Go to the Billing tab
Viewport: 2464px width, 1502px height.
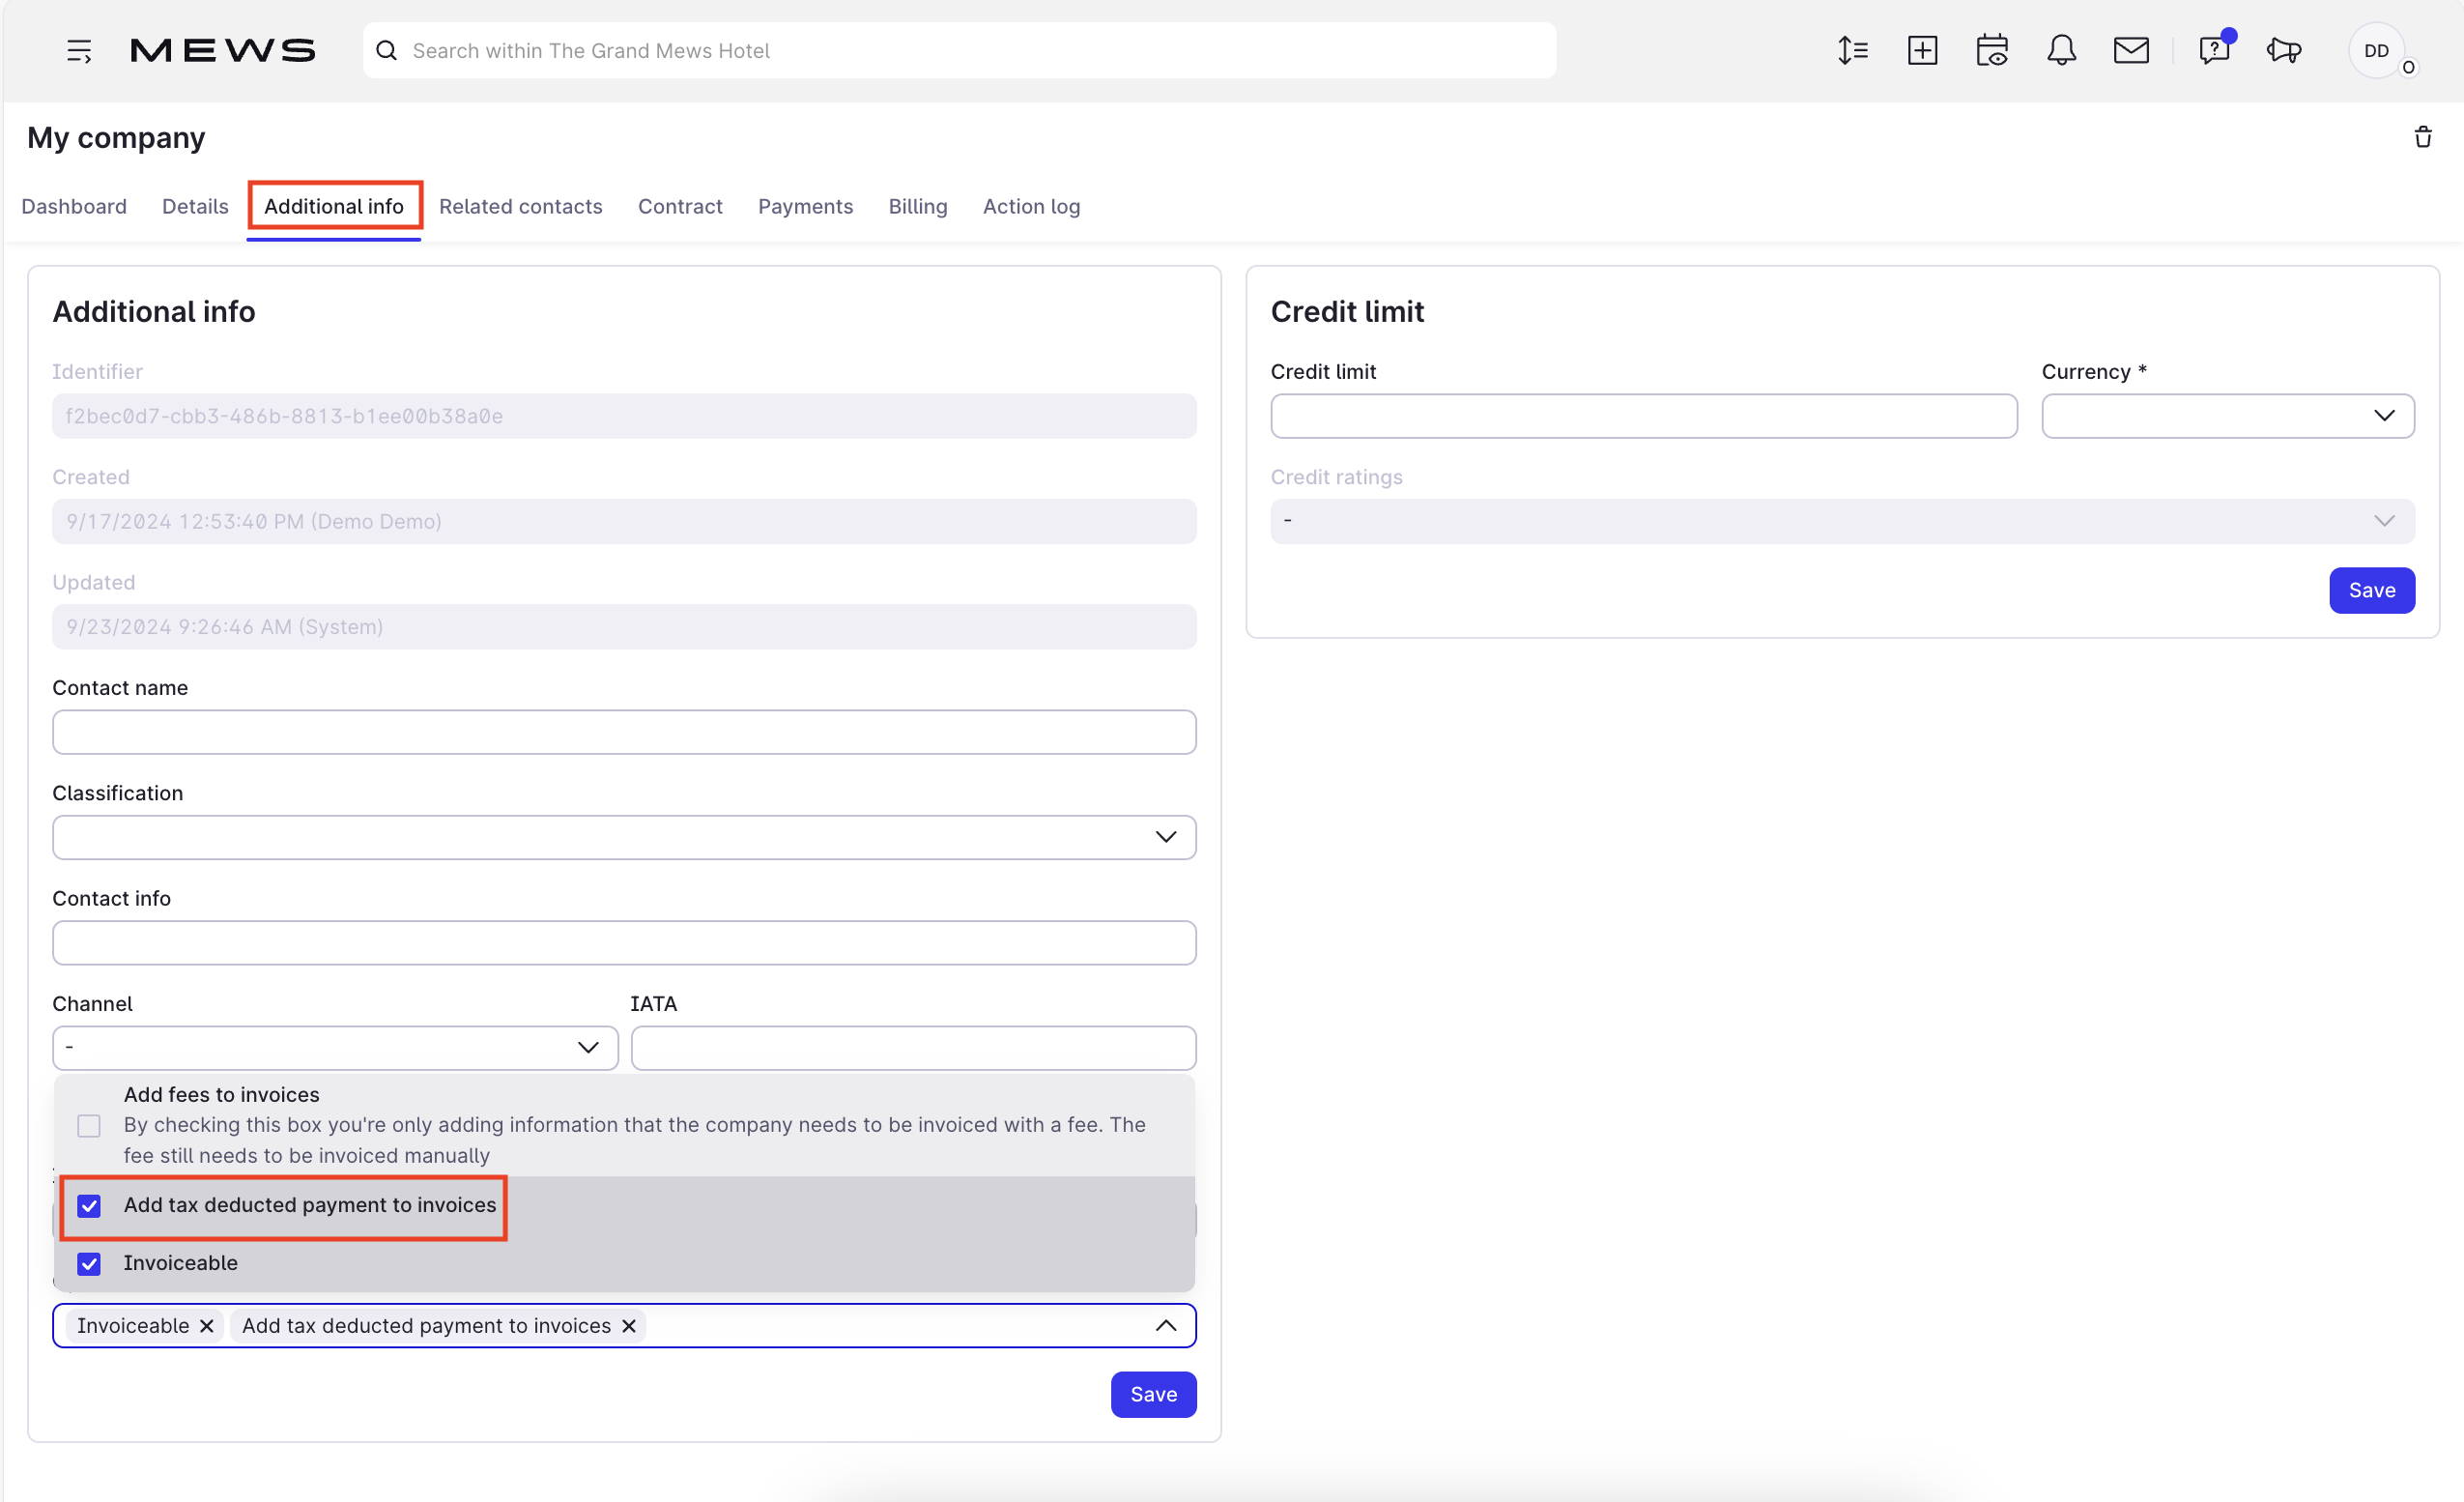pyautogui.click(x=918, y=206)
